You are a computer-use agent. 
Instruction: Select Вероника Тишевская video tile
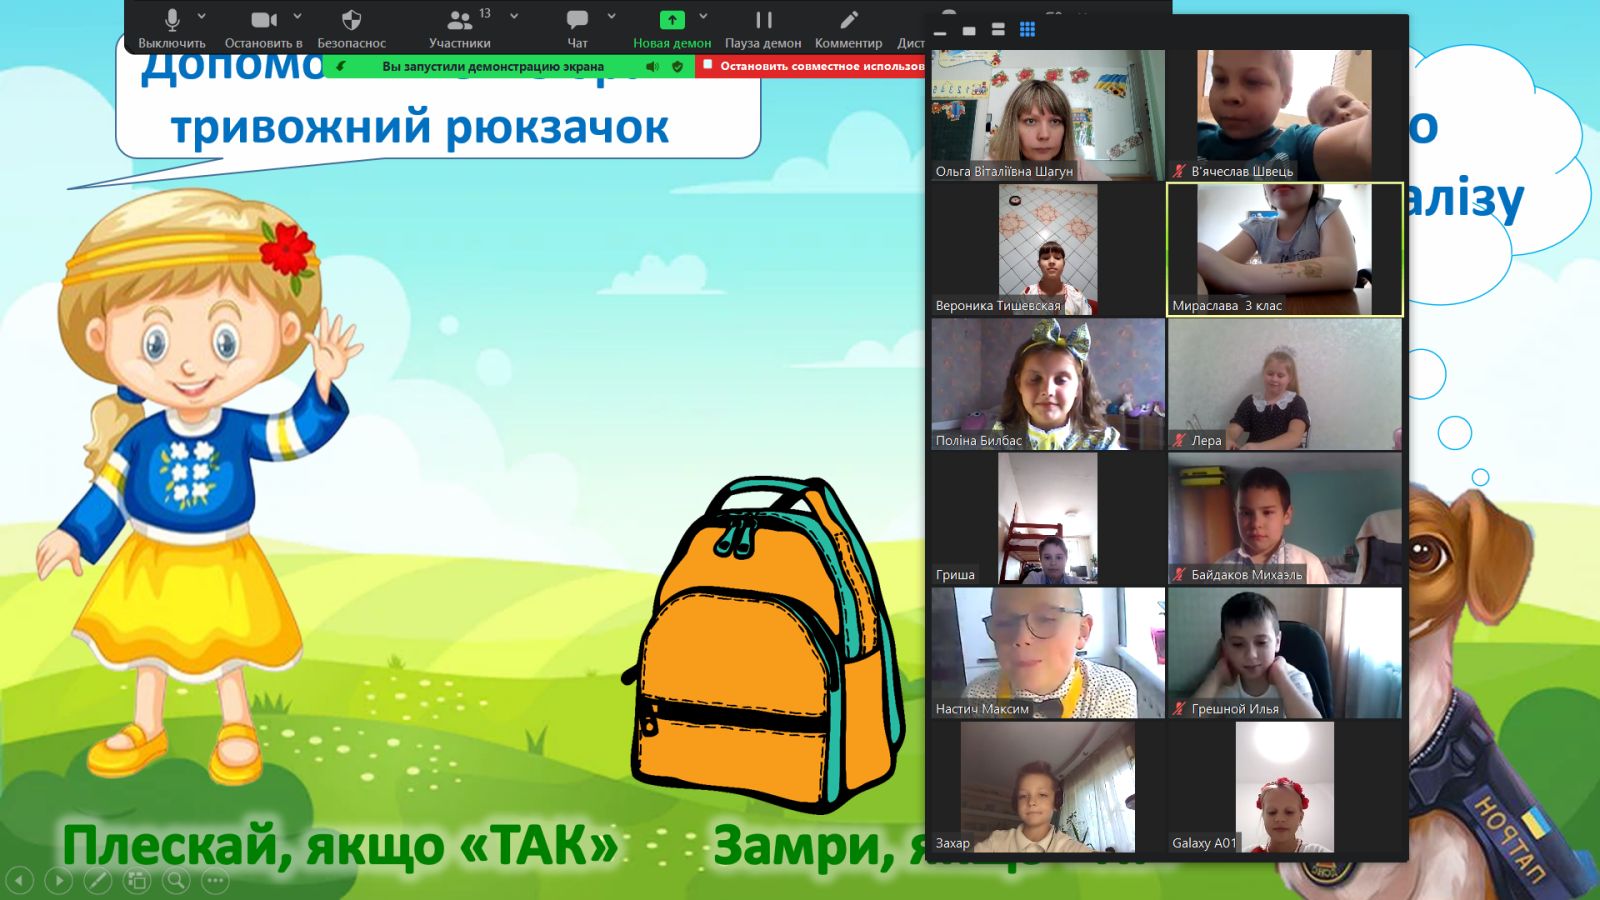click(x=1048, y=250)
